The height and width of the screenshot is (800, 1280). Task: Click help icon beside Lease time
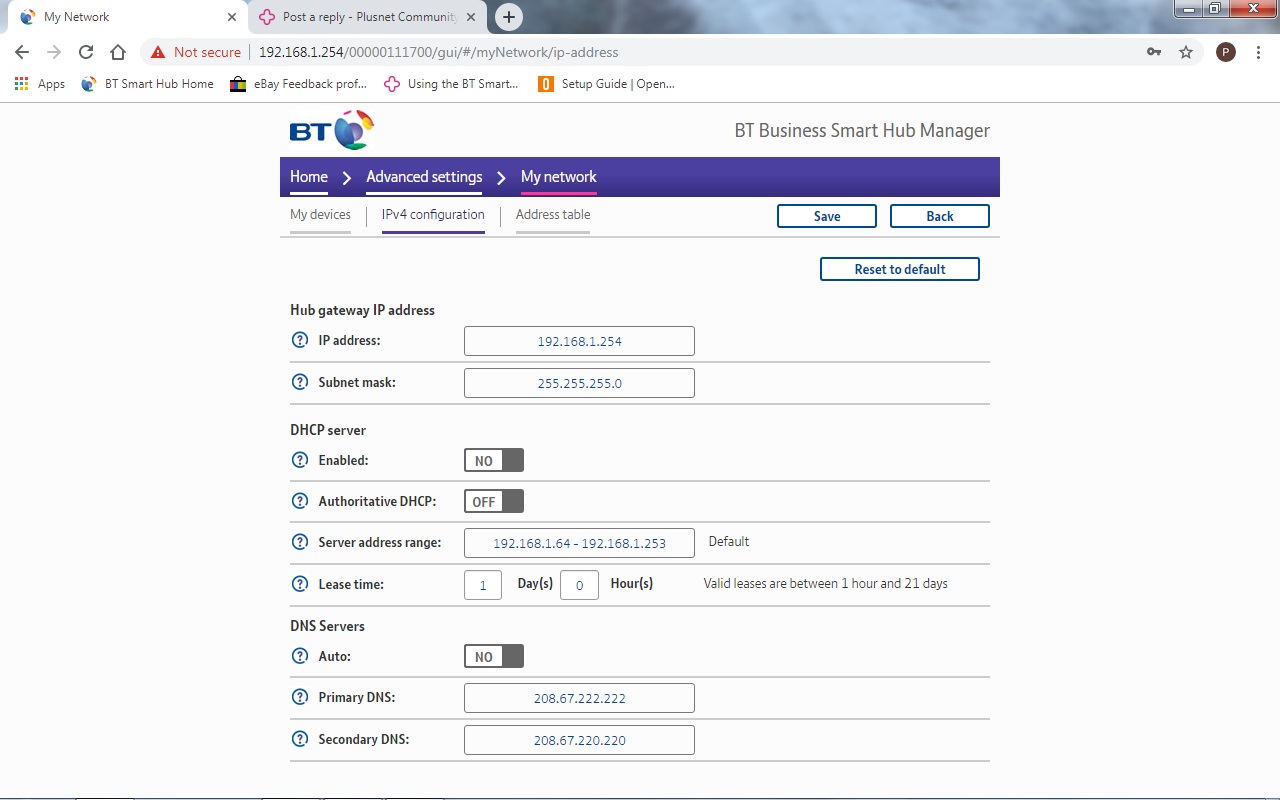299,584
